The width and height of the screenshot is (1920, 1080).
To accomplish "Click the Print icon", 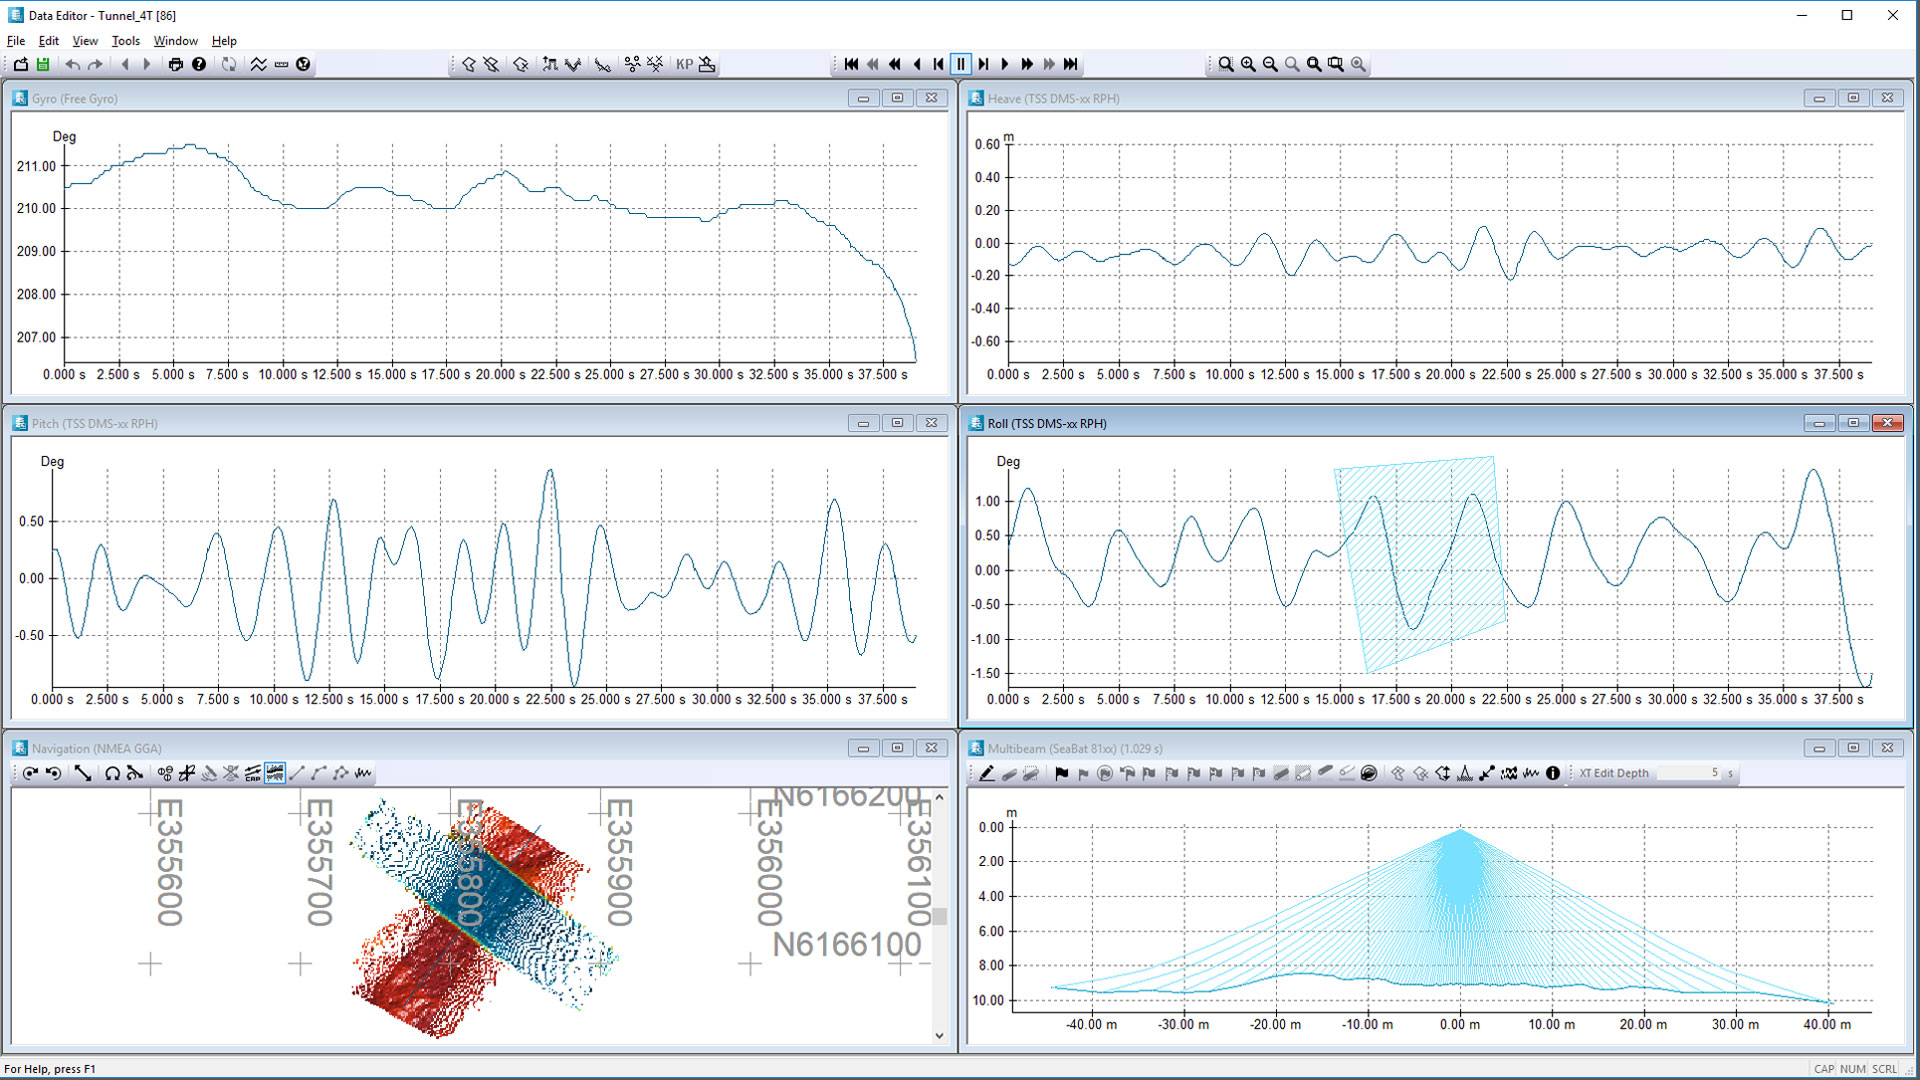I will (176, 64).
